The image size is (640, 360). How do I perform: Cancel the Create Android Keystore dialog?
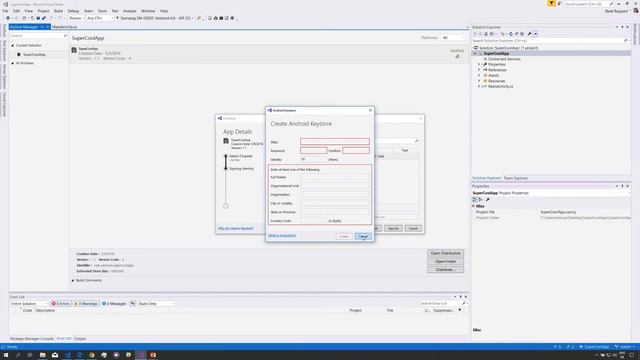[363, 236]
